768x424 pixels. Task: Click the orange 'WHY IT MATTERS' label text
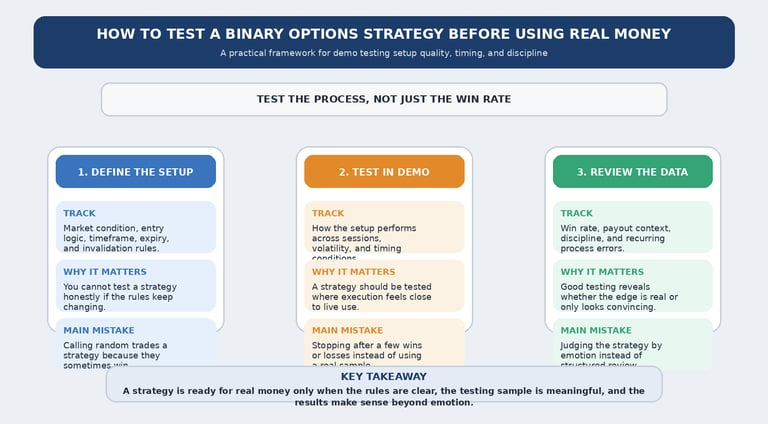[x=353, y=272]
